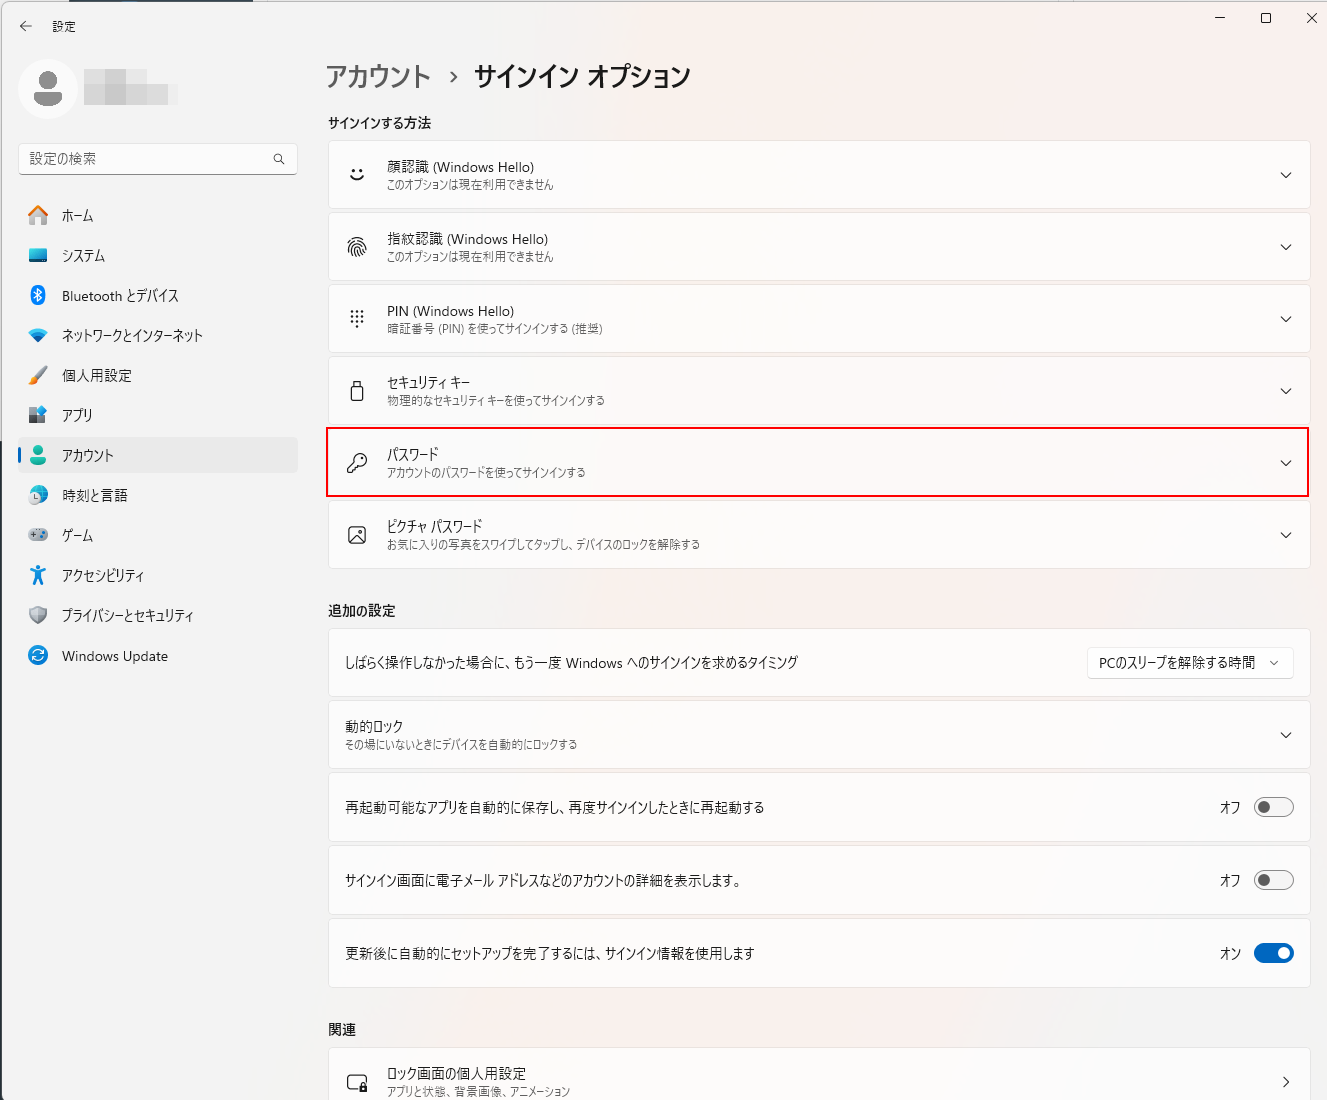Turn off 更新後に自動的にセットアップ switch
Screen dimensions: 1327x1100
[1274, 953]
